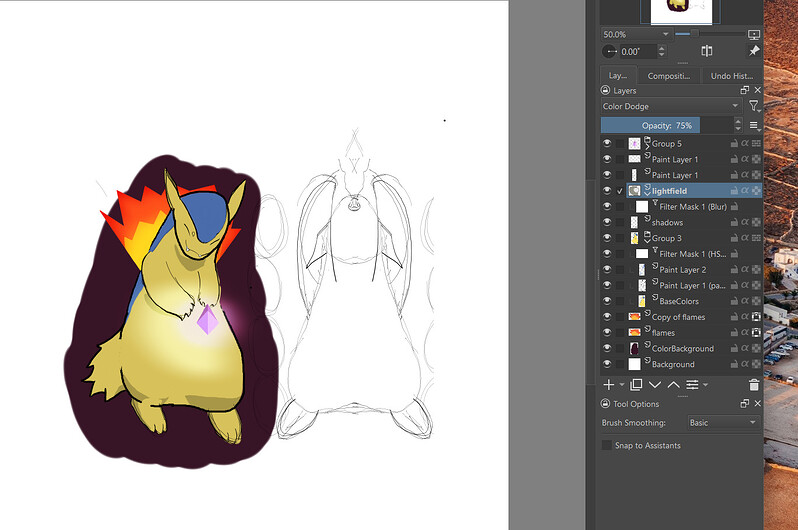Open the layer filter funnel icon
The image size is (798, 530).
(x=754, y=106)
